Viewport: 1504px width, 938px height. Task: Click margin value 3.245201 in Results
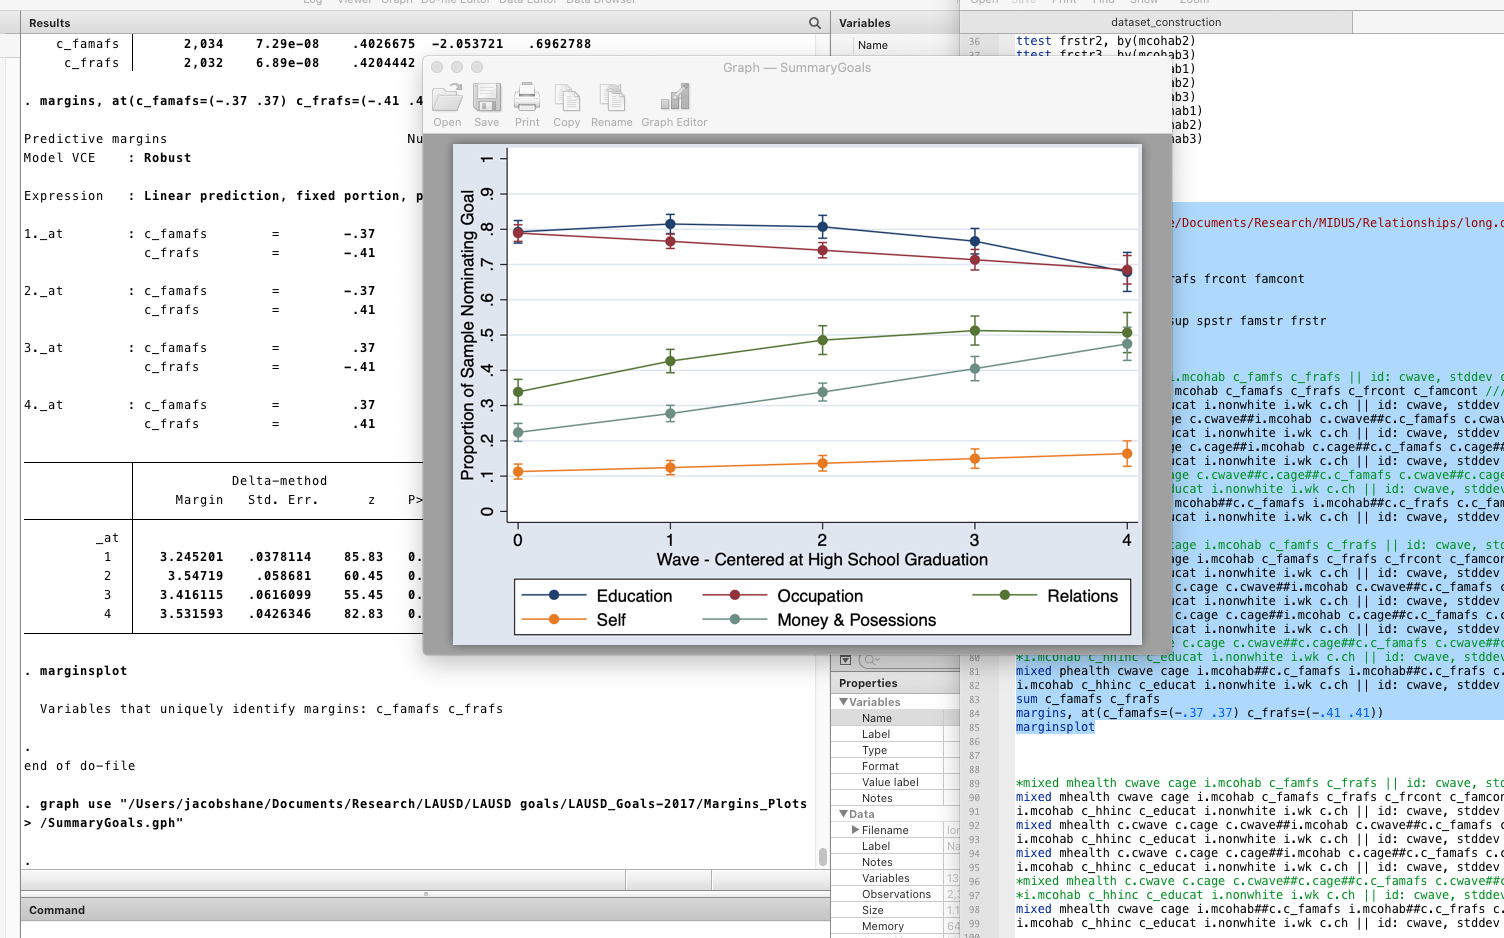click(x=191, y=557)
